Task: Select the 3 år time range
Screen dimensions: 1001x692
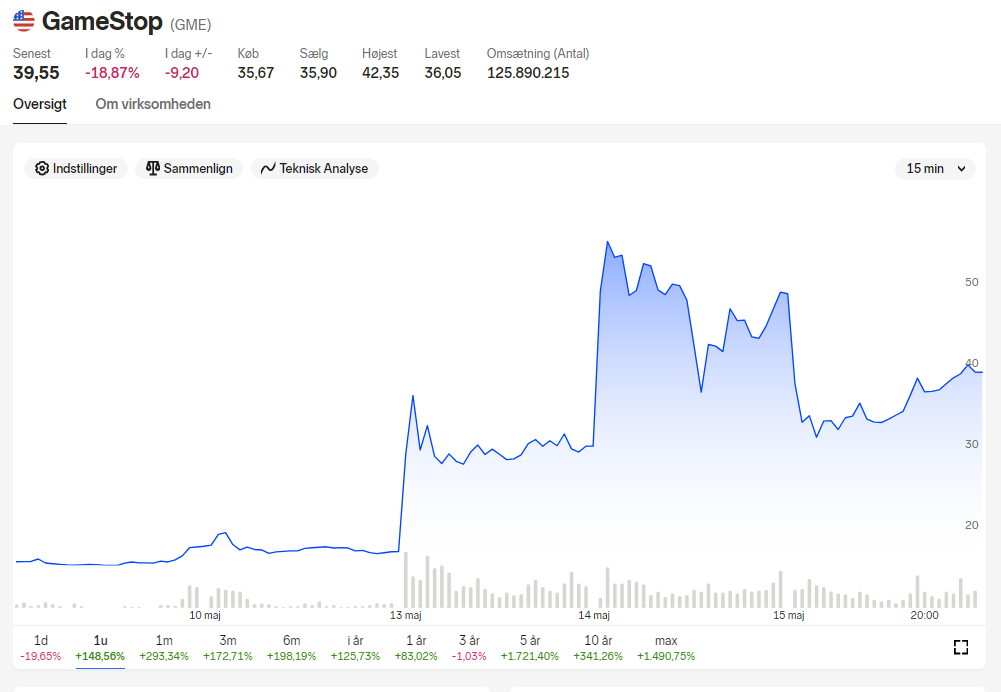Action: pos(469,647)
